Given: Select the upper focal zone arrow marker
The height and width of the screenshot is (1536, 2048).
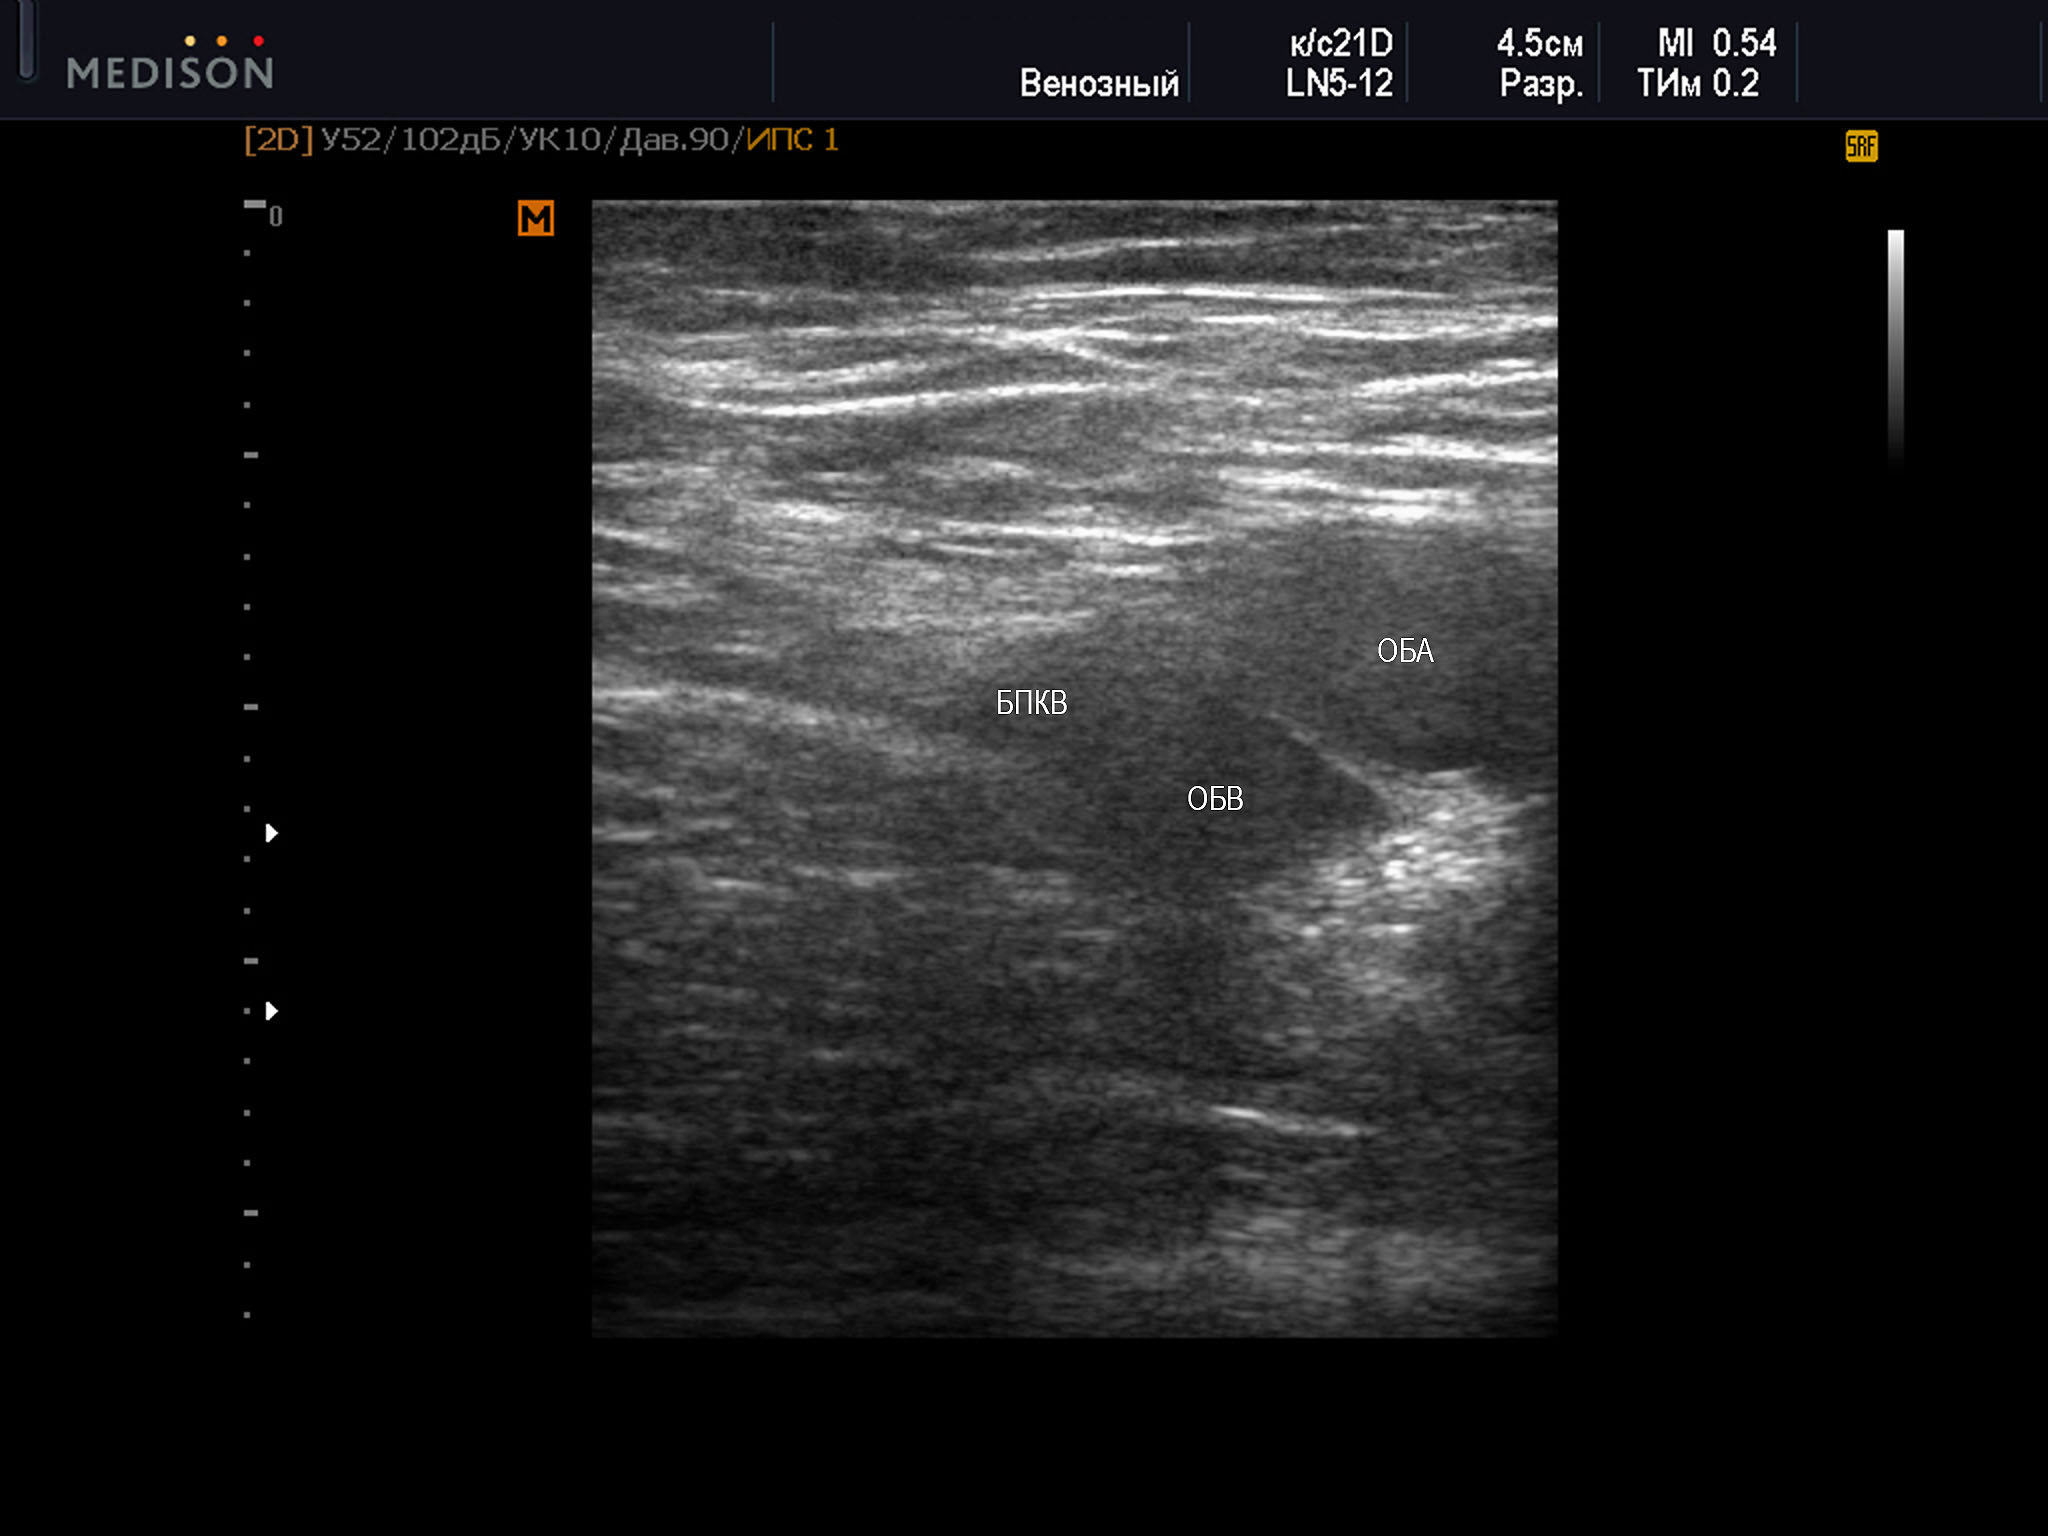Looking at the screenshot, I should (271, 833).
